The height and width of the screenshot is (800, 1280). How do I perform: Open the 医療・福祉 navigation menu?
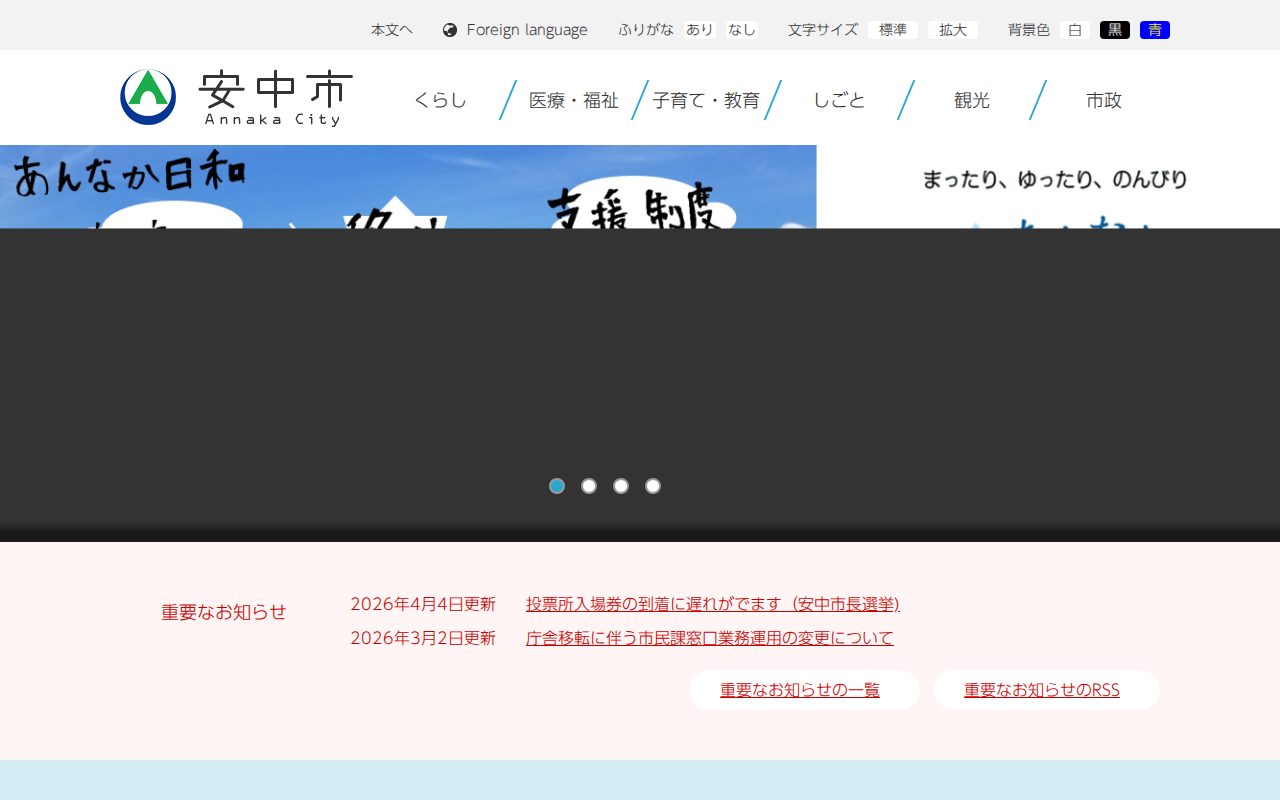(573, 100)
